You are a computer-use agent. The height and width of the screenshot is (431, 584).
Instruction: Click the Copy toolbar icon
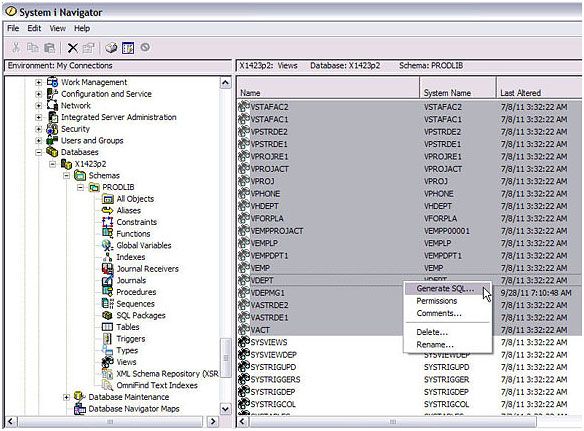32,47
